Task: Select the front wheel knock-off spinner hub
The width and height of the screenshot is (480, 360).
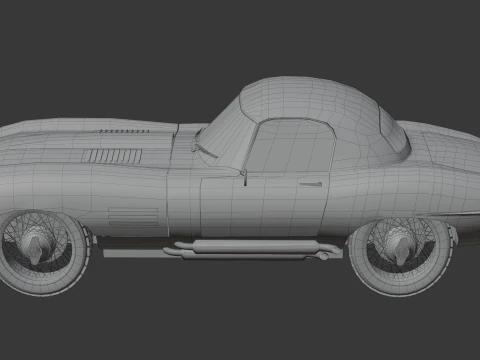Action: click(36, 251)
